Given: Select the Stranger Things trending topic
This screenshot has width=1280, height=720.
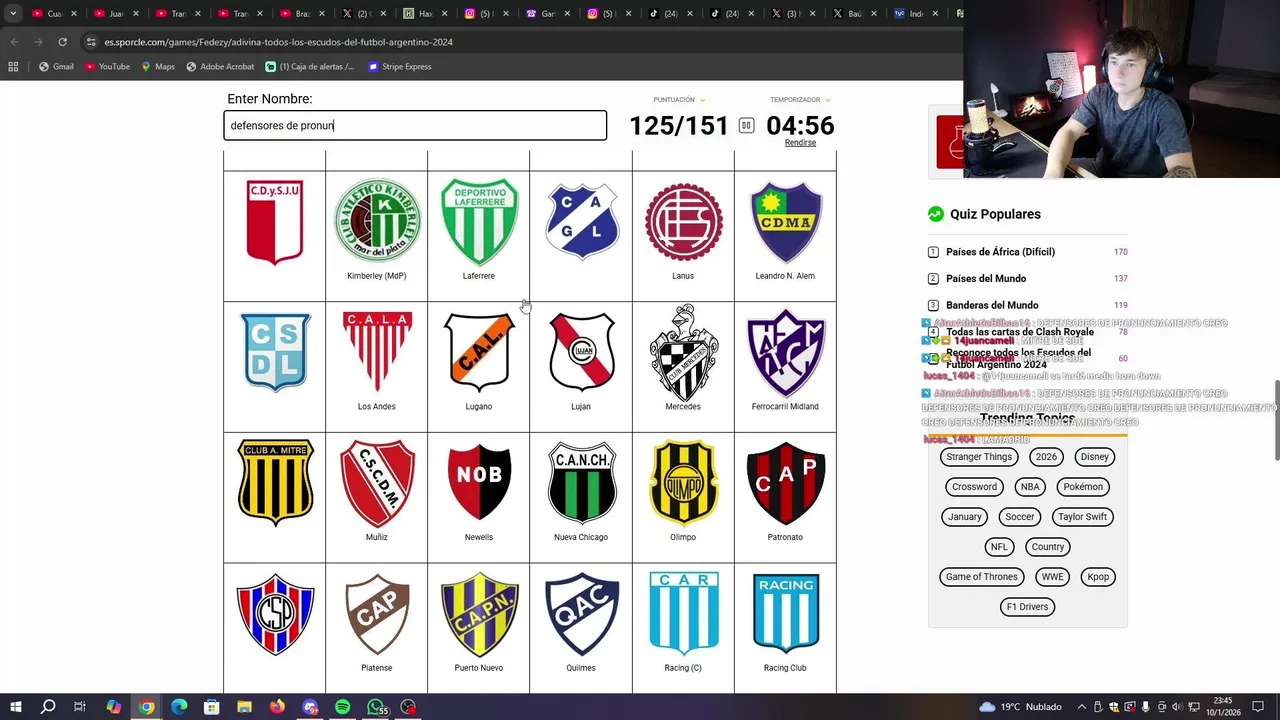Looking at the screenshot, I should [979, 457].
